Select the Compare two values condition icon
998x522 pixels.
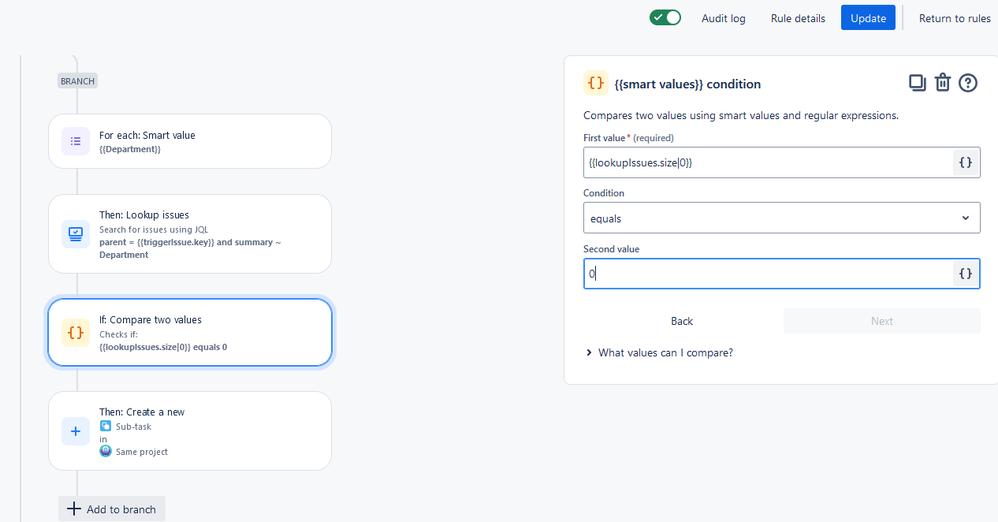[76, 332]
